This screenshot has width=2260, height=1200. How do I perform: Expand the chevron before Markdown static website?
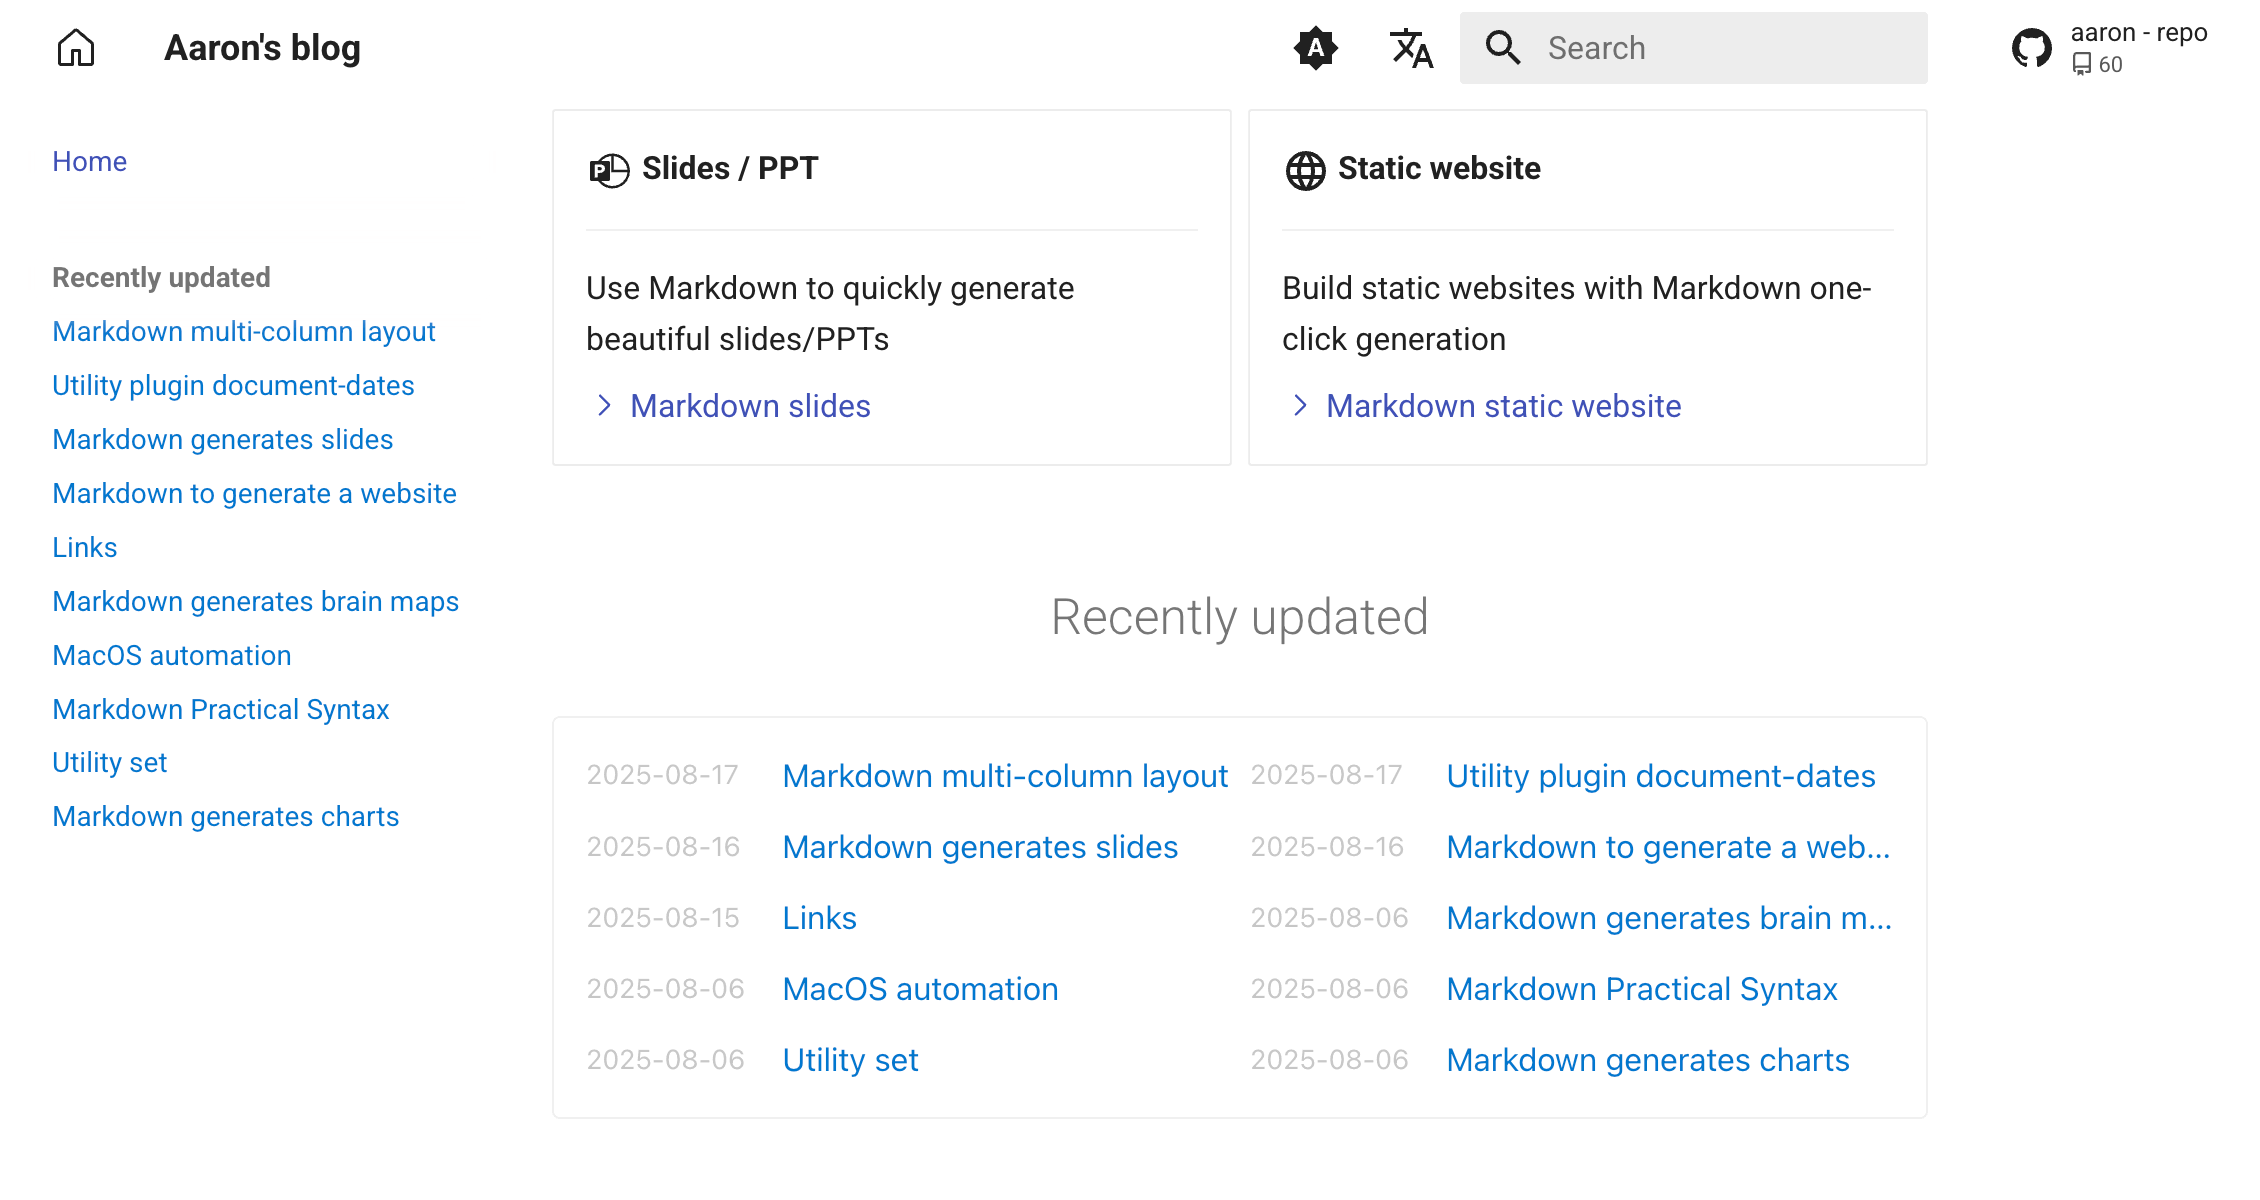click(x=1300, y=405)
